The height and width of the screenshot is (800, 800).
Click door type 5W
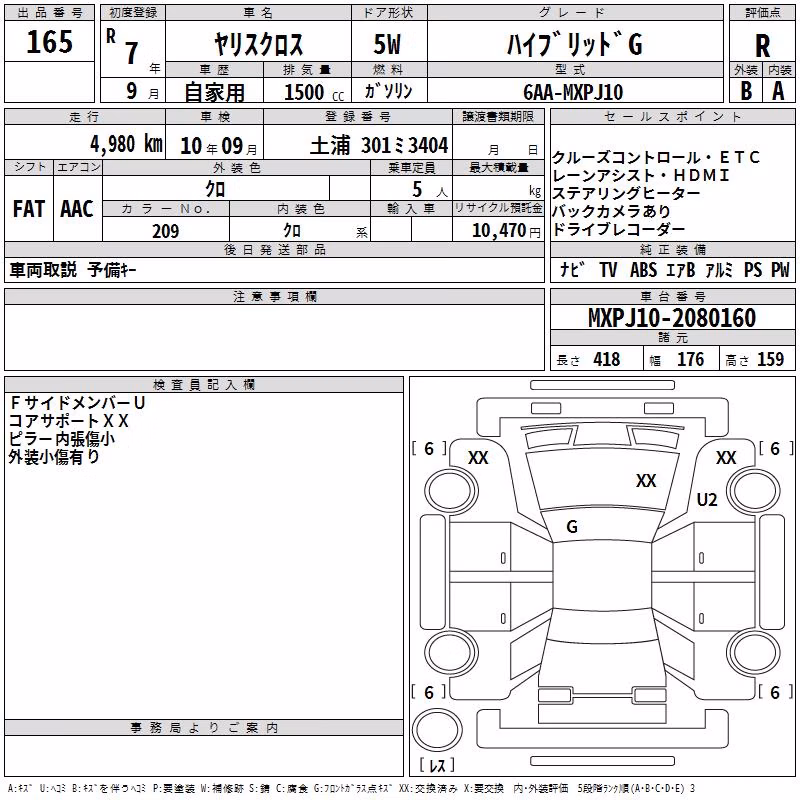[x=387, y=44]
